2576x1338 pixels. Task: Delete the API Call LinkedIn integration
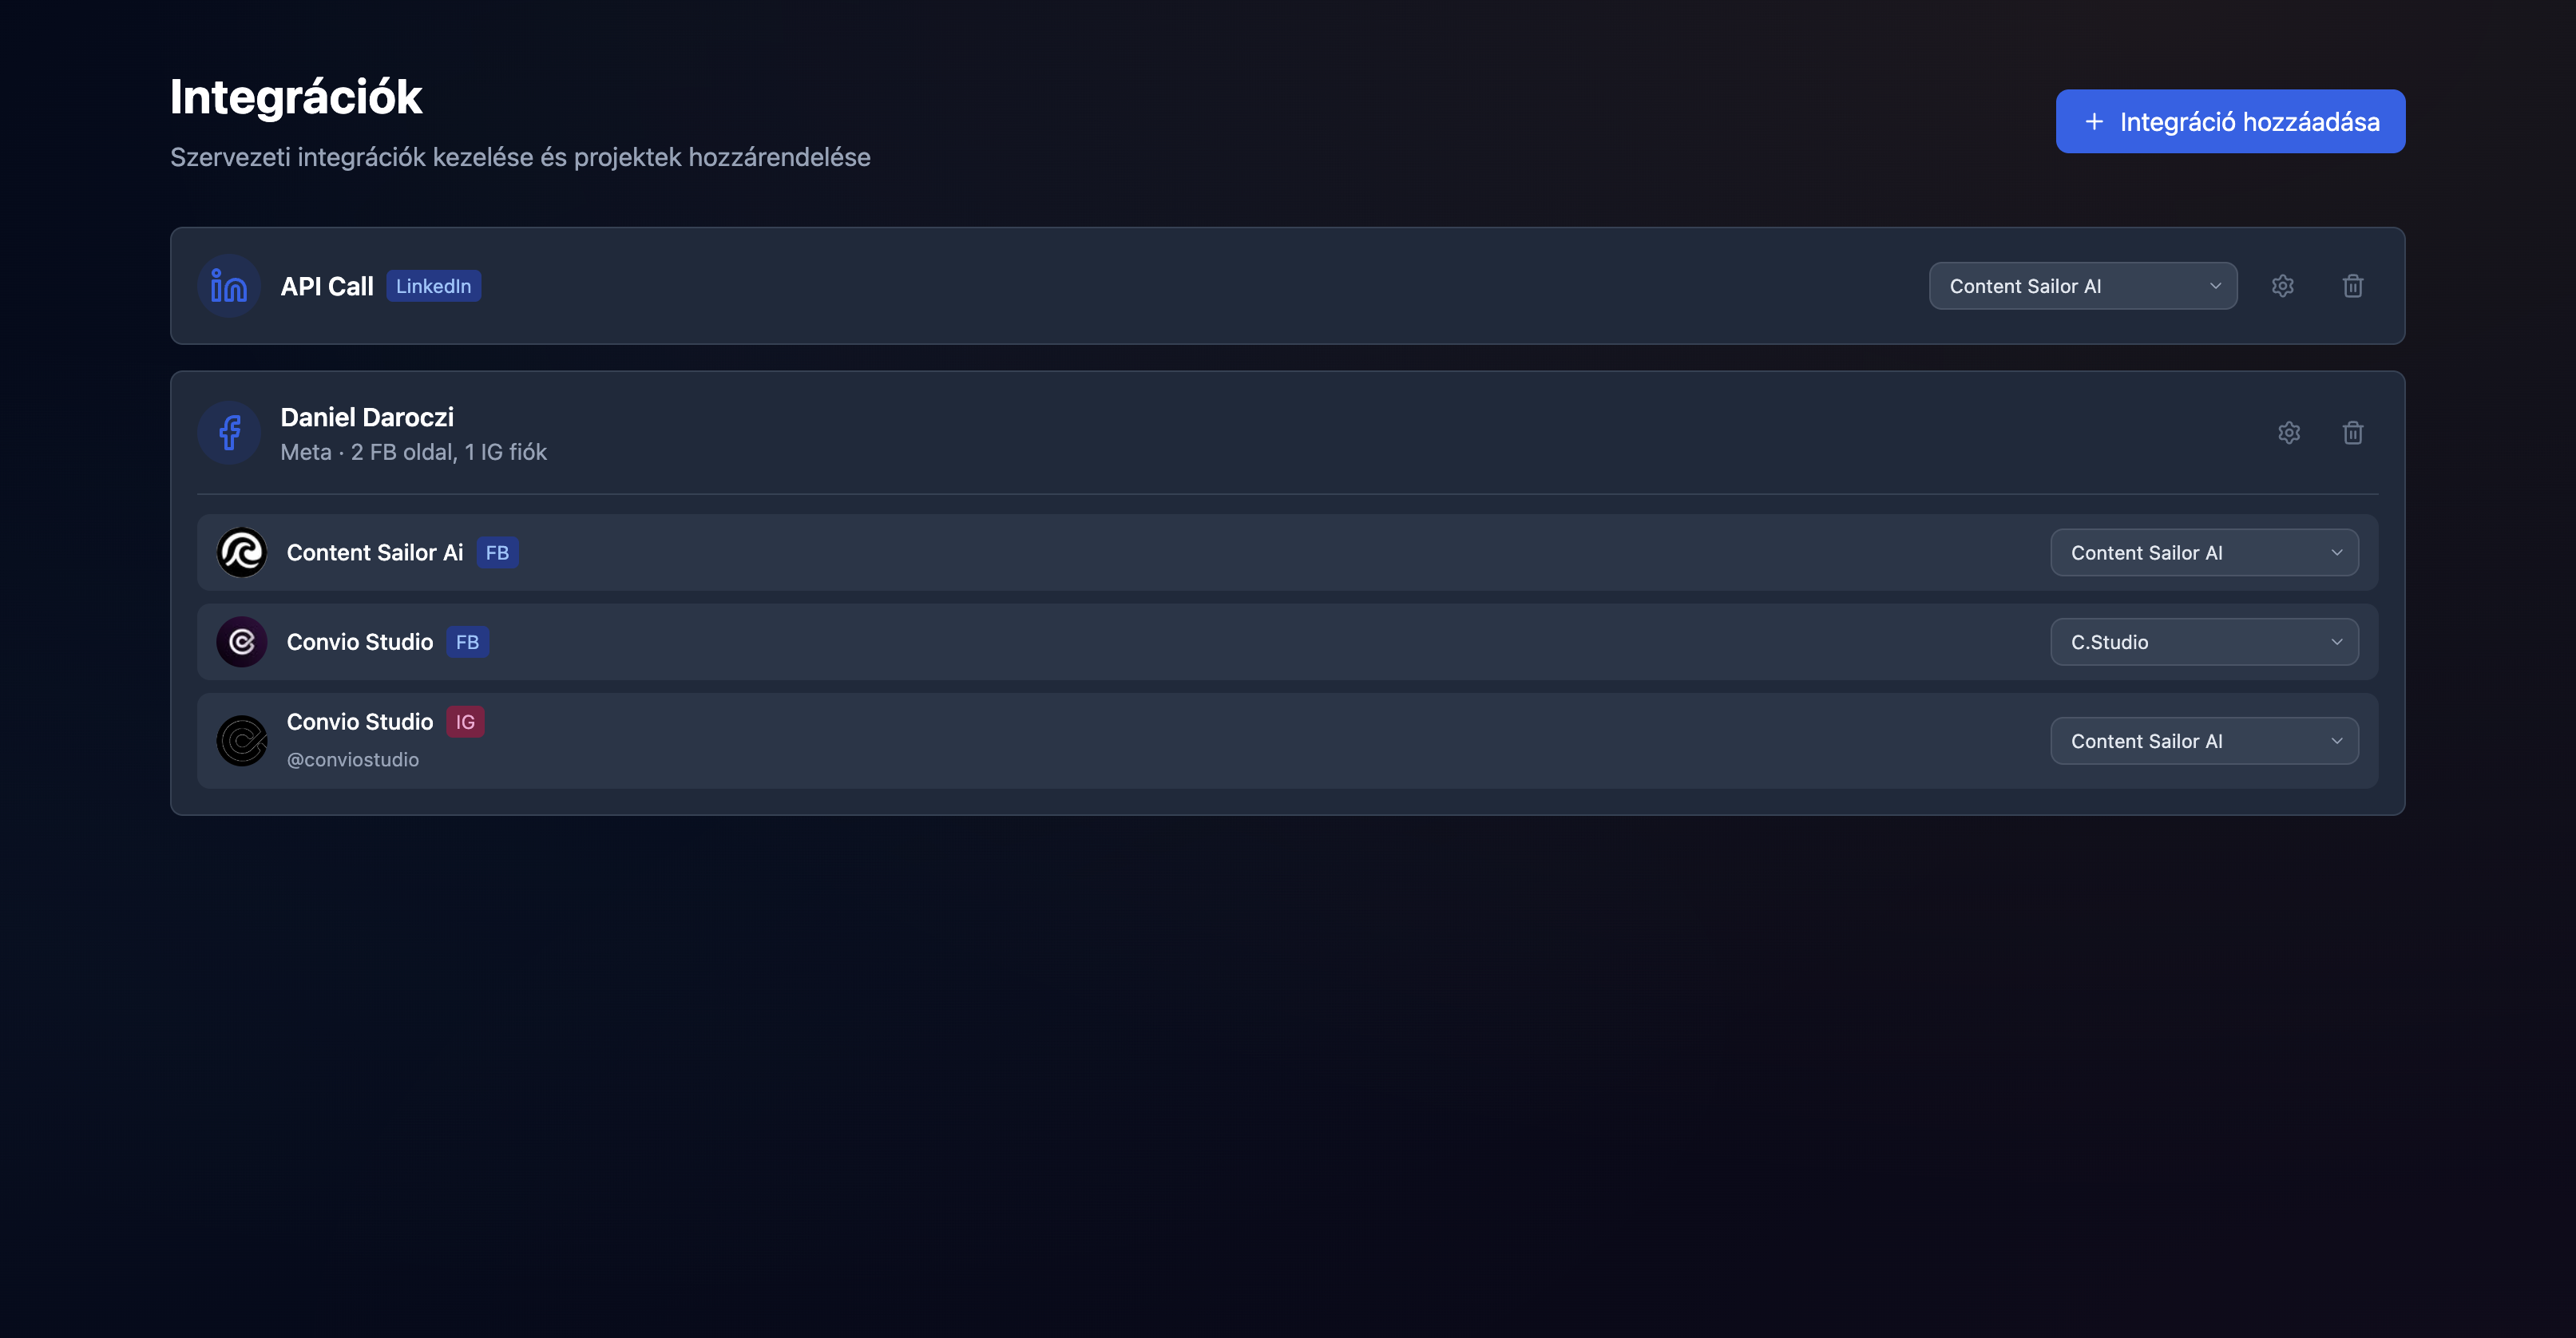[x=2353, y=286]
